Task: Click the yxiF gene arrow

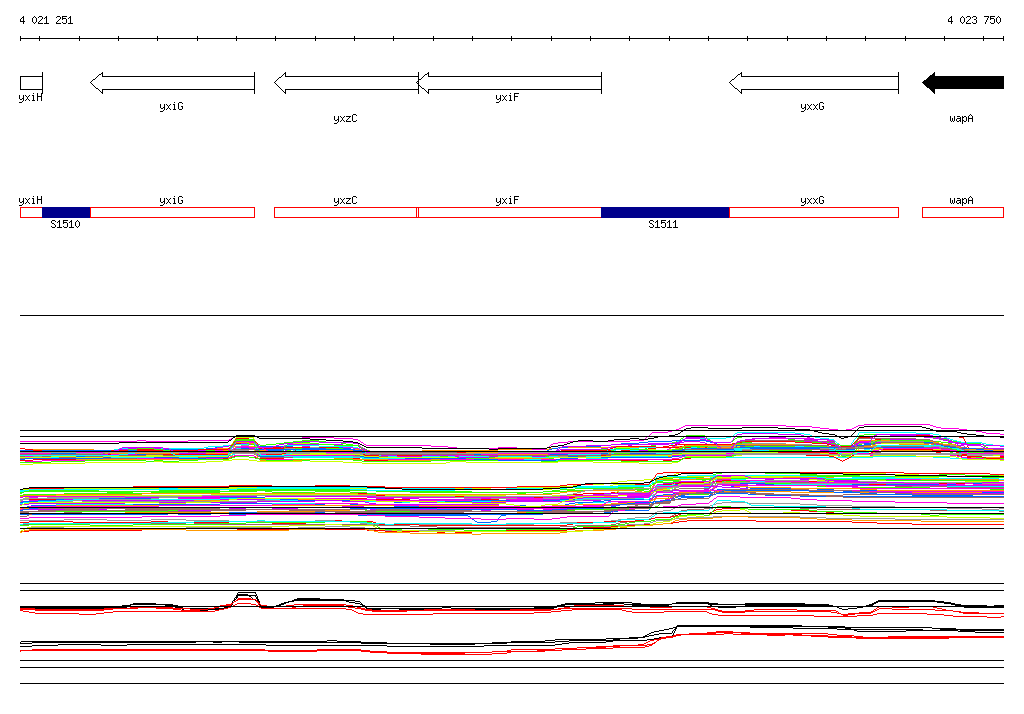Action: (509, 83)
